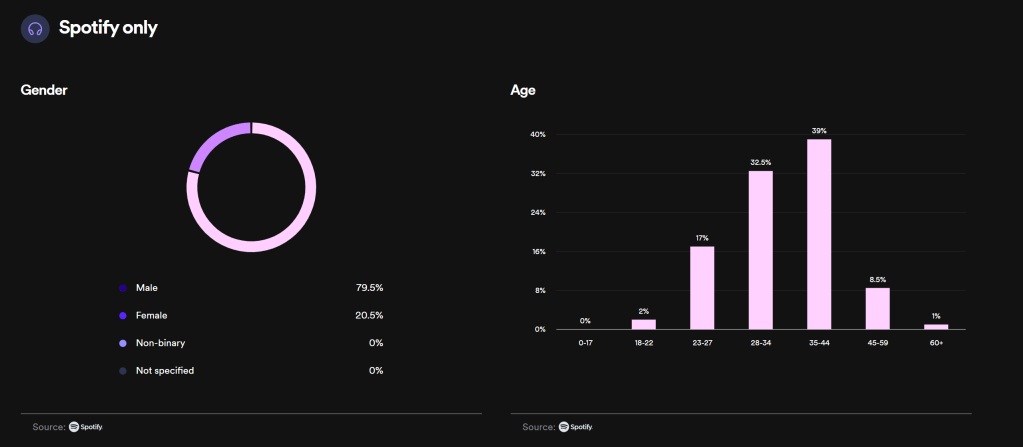Image resolution: width=1023 pixels, height=447 pixels.
Task: Select the Not specified legend label
Action: point(165,371)
